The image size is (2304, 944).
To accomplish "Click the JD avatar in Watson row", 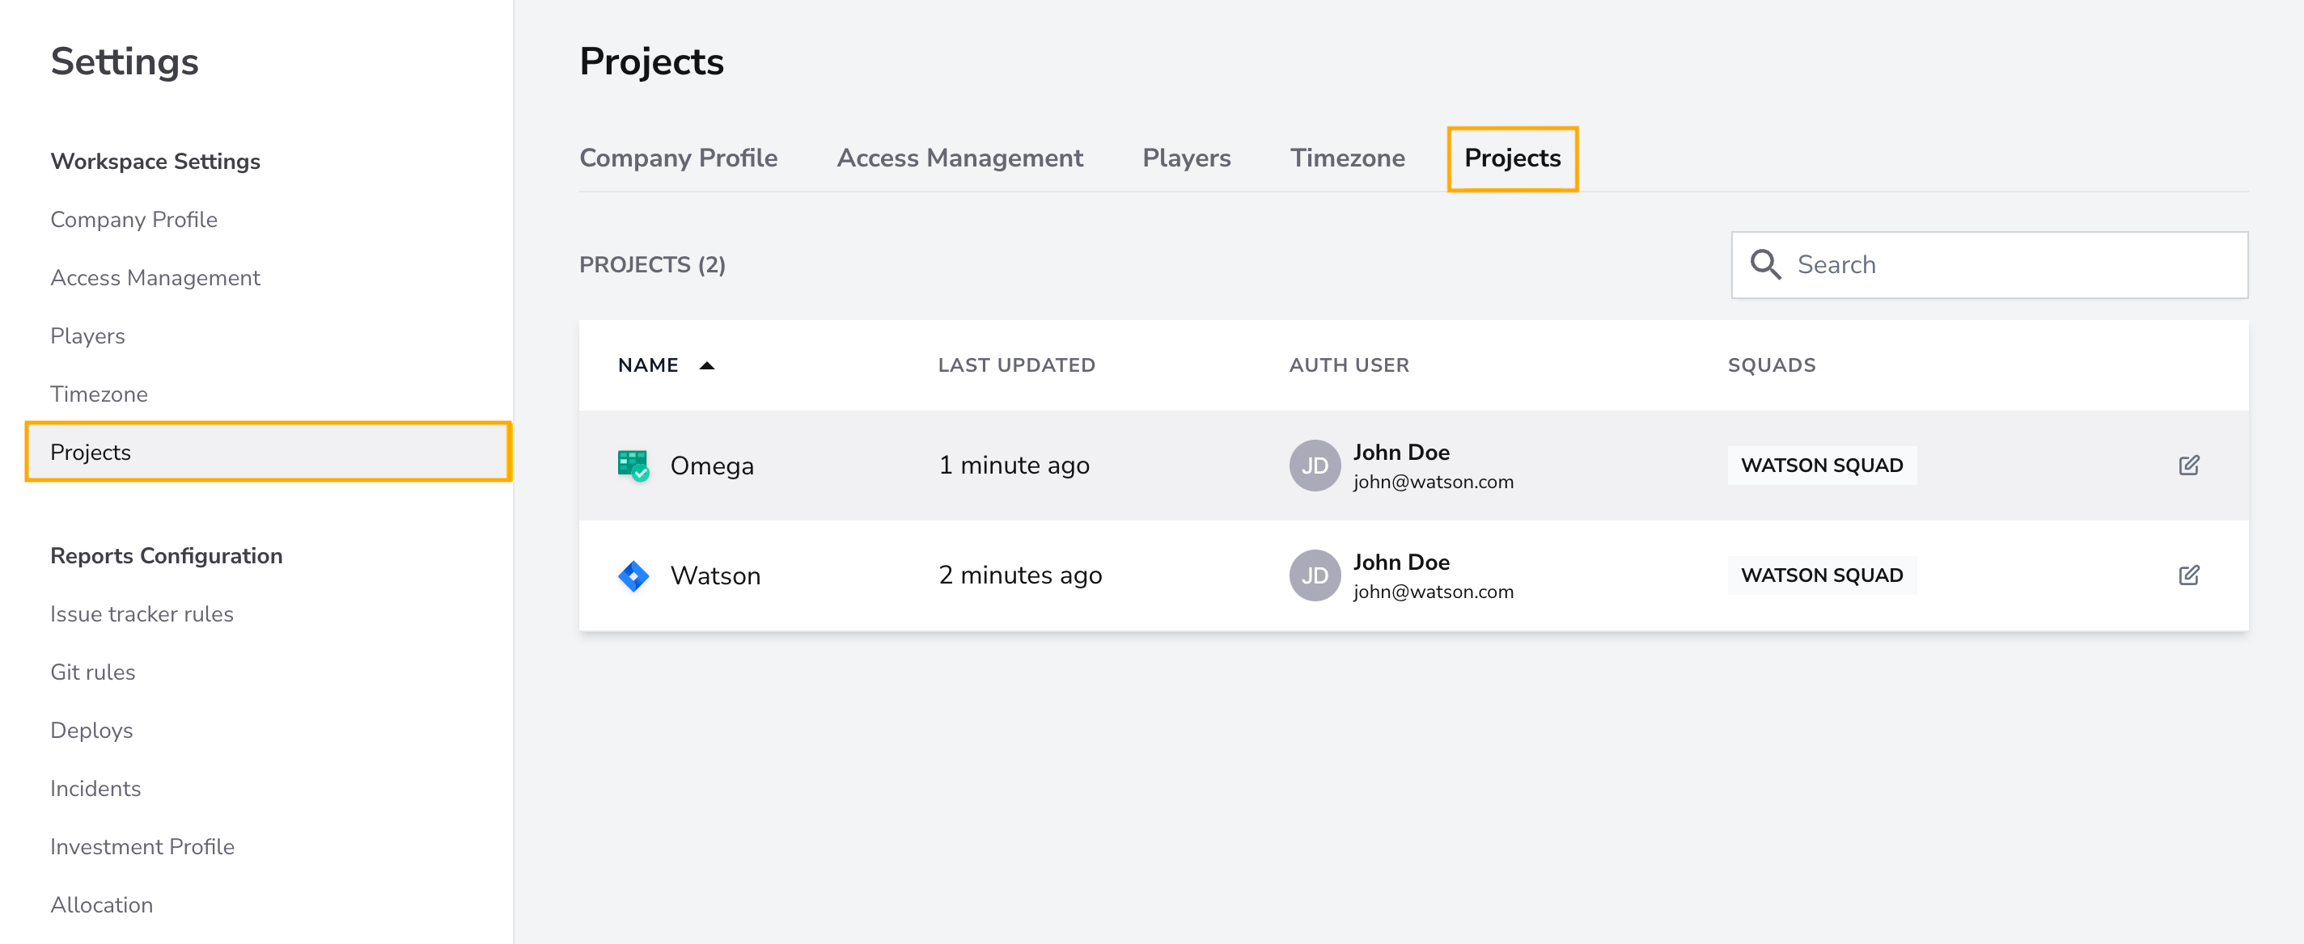I will tap(1314, 575).
